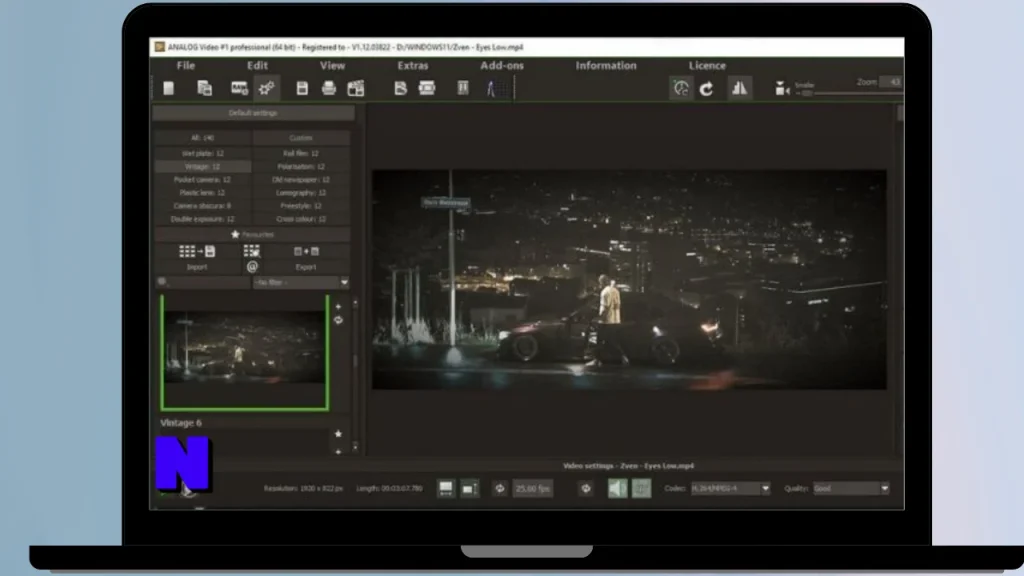Open the Edit menu
This screenshot has height=576, width=1024.
pos(257,65)
